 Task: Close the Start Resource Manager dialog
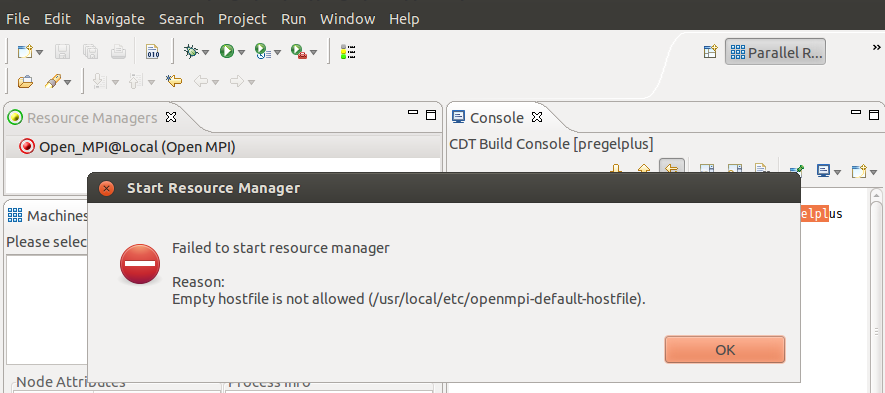(x=107, y=188)
